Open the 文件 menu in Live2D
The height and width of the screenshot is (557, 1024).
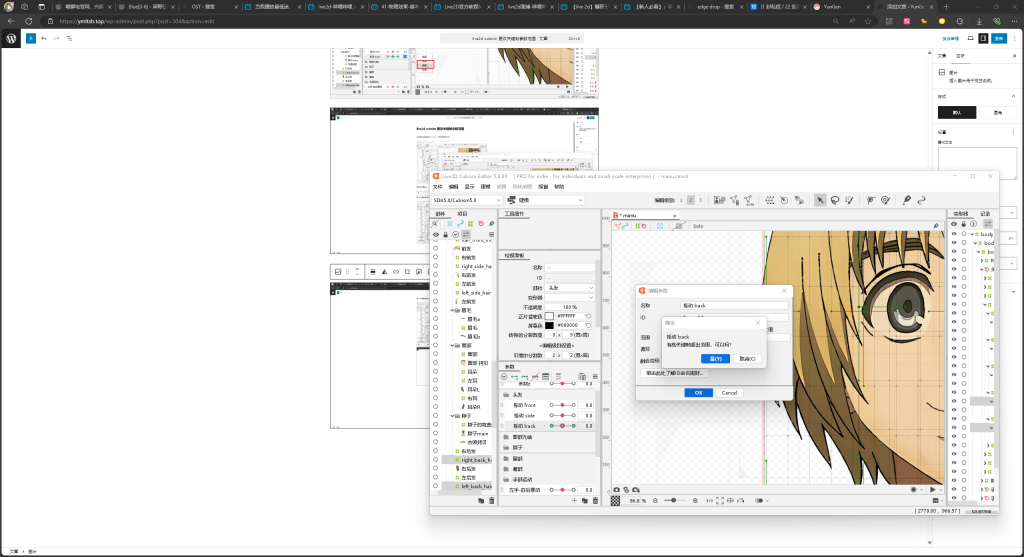(x=438, y=187)
